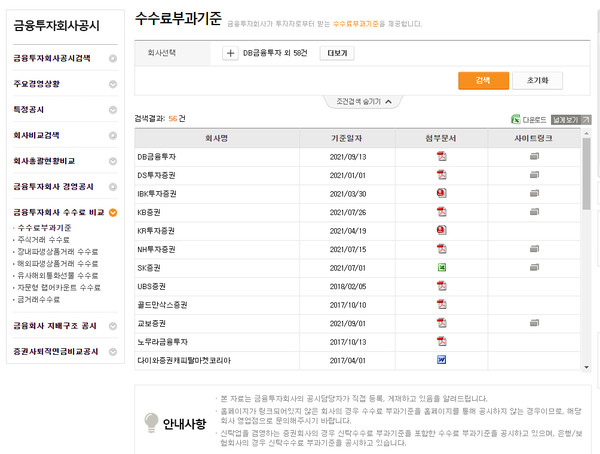Open SK증권 site link icon
The image size is (600, 454).
534,267
